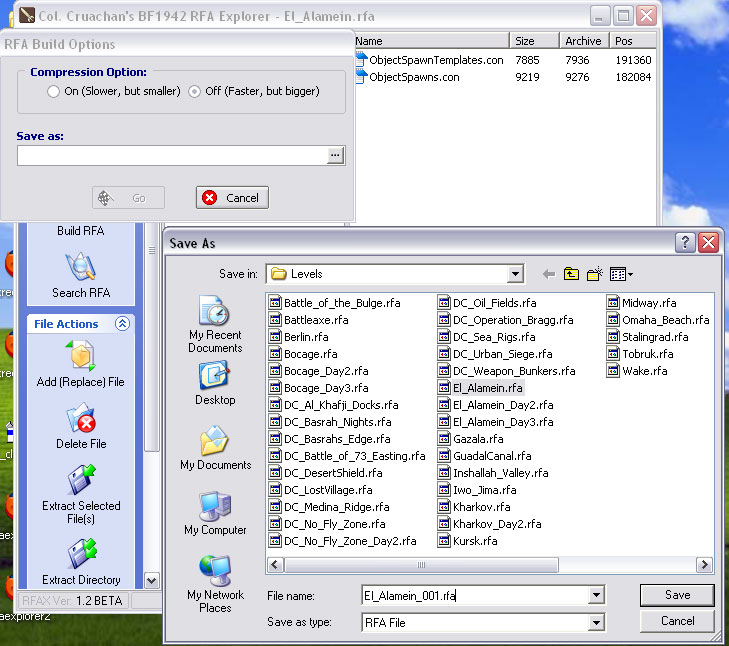Select DC_Sea_Rigs.rfa file
Viewport: 729px width, 646px height.
click(487, 337)
